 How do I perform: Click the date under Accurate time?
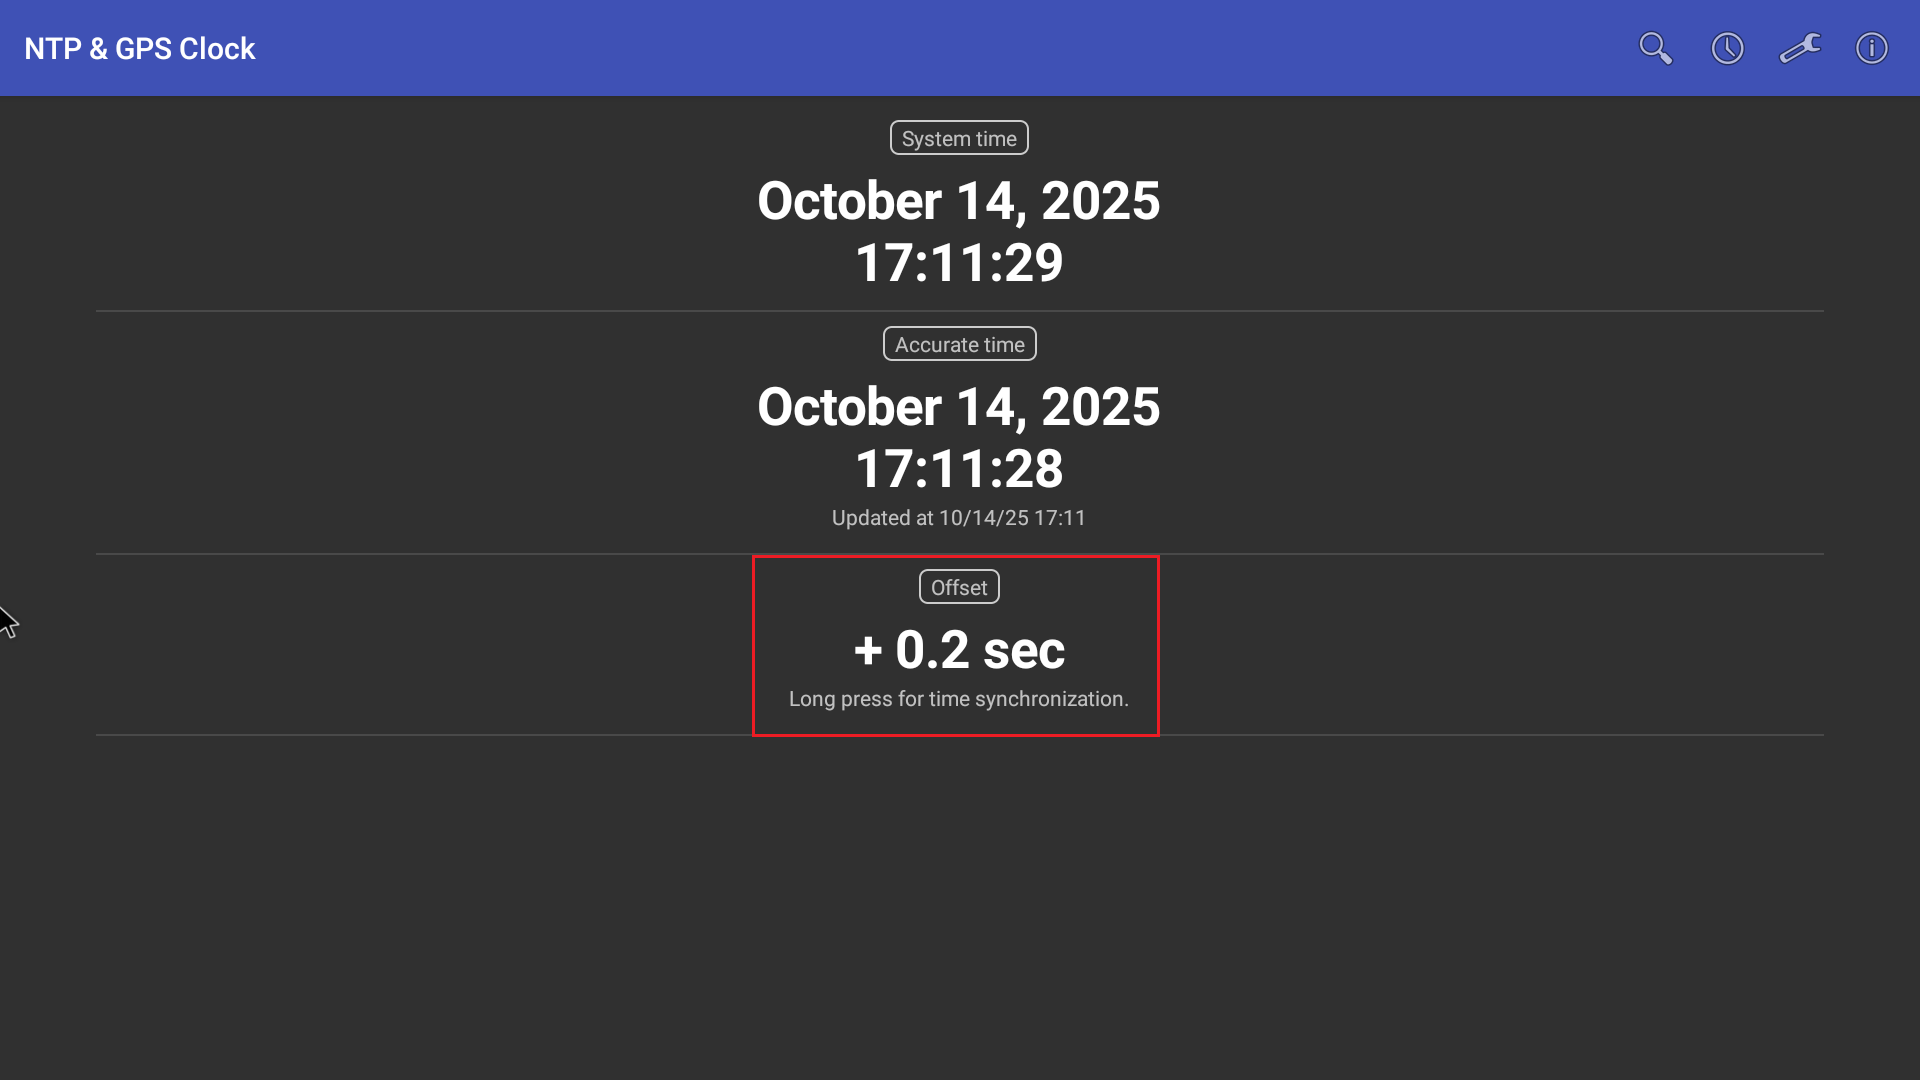point(959,407)
